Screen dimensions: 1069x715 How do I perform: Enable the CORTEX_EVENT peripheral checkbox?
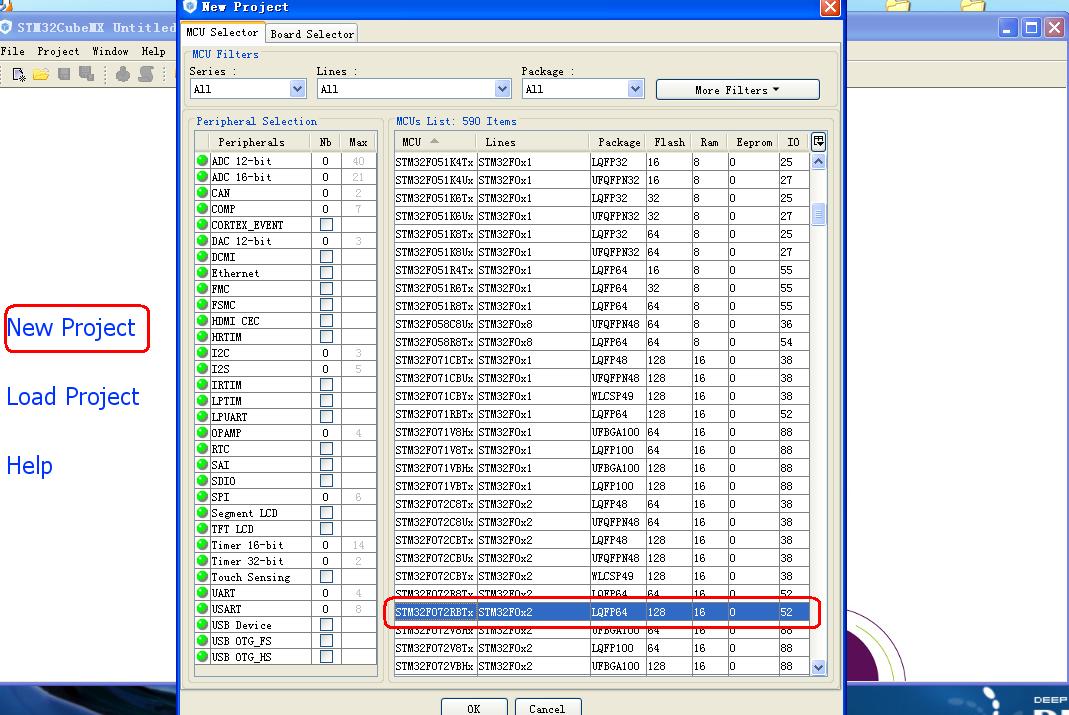tap(327, 225)
